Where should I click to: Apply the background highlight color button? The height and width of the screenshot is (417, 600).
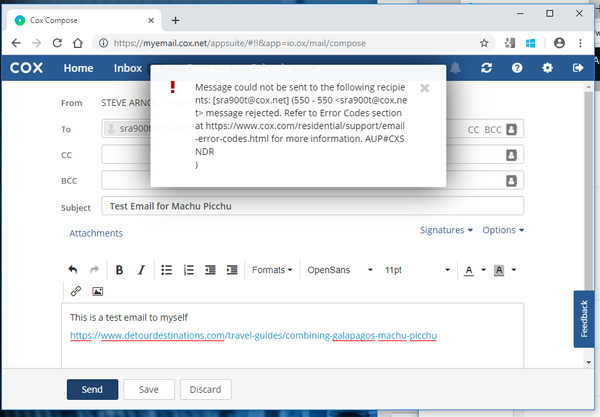(499, 270)
